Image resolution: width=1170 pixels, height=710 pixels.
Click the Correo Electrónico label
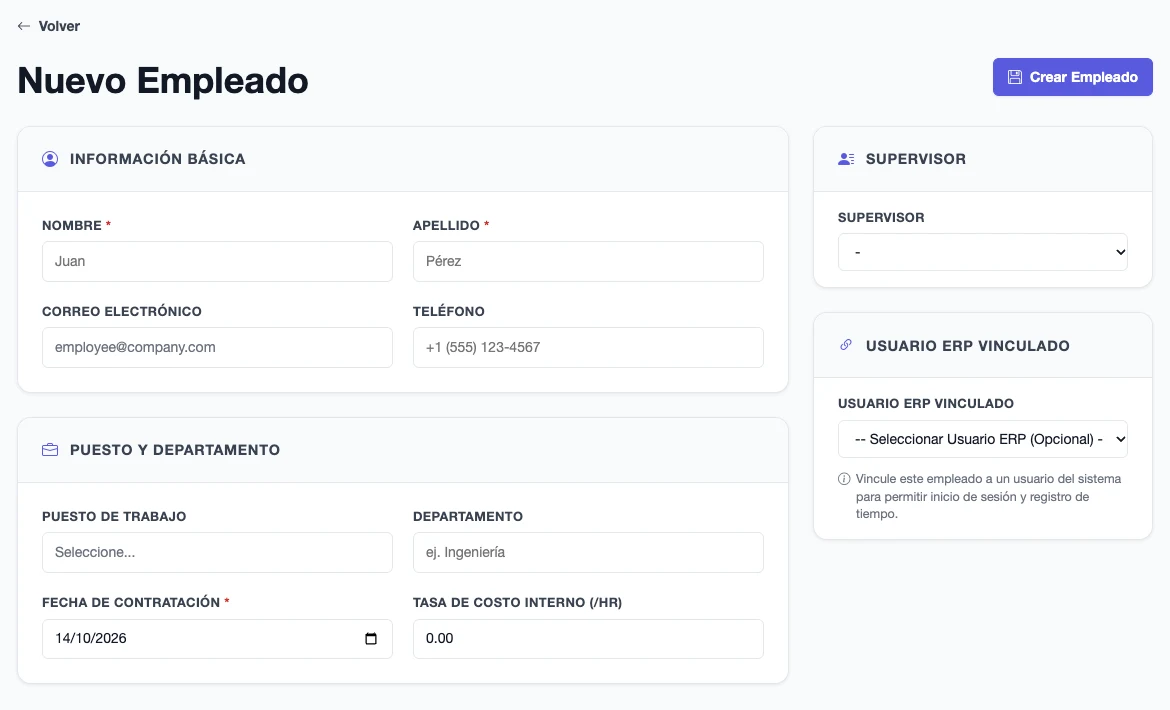pos(122,311)
